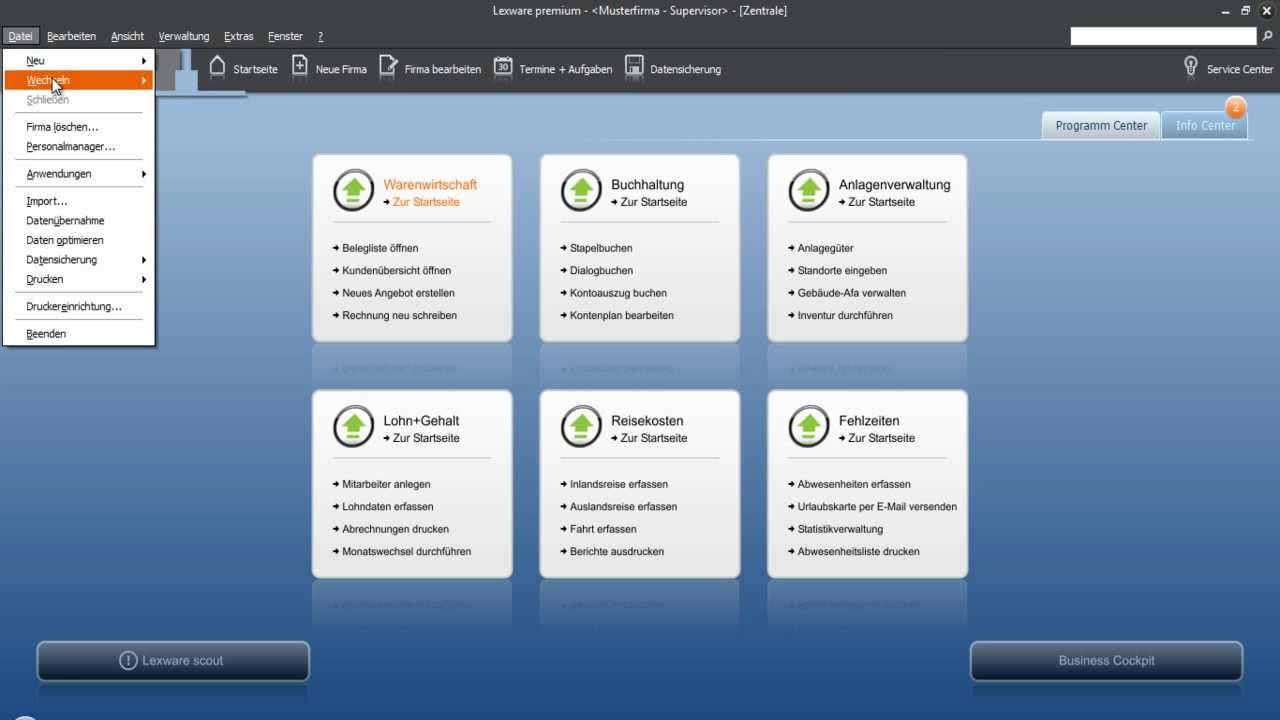Screen dimensions: 1280x720
Task: Open the ? help menu
Action: (x=320, y=36)
